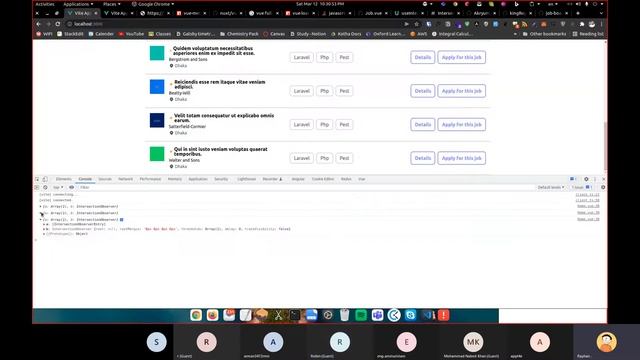Click the Php tag on Satterfield-Cormier row
The width and height of the screenshot is (640, 360).
(x=324, y=124)
